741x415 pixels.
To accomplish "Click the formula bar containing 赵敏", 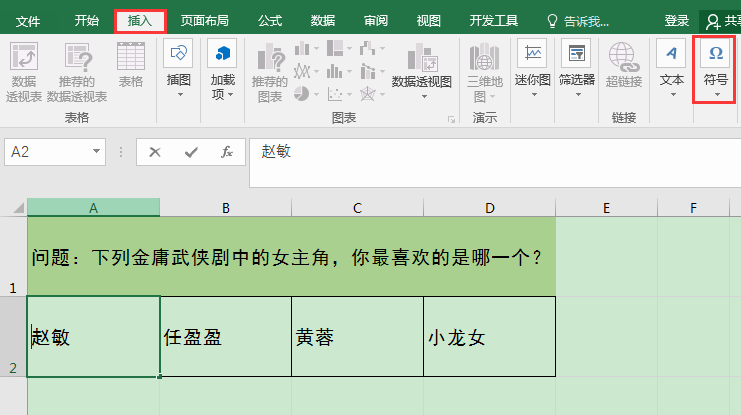I will [495, 163].
